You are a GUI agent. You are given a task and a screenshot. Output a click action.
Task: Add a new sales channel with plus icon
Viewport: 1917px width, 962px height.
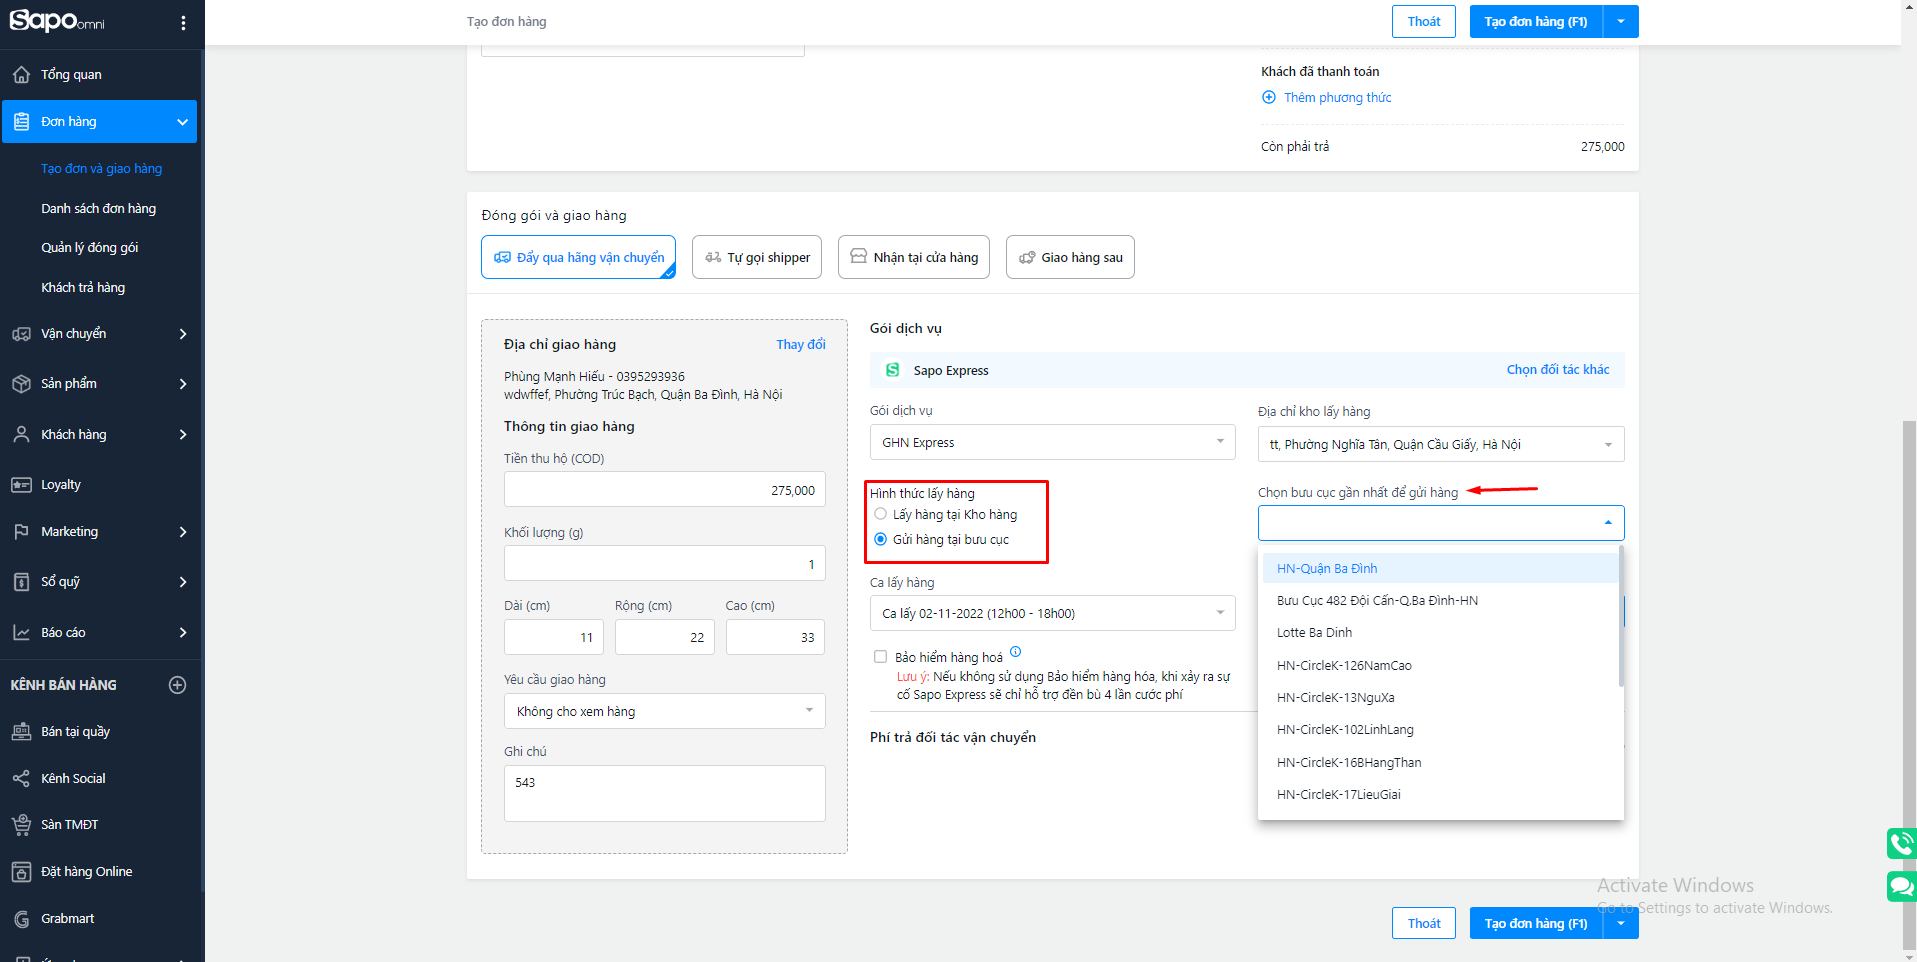tap(177, 685)
